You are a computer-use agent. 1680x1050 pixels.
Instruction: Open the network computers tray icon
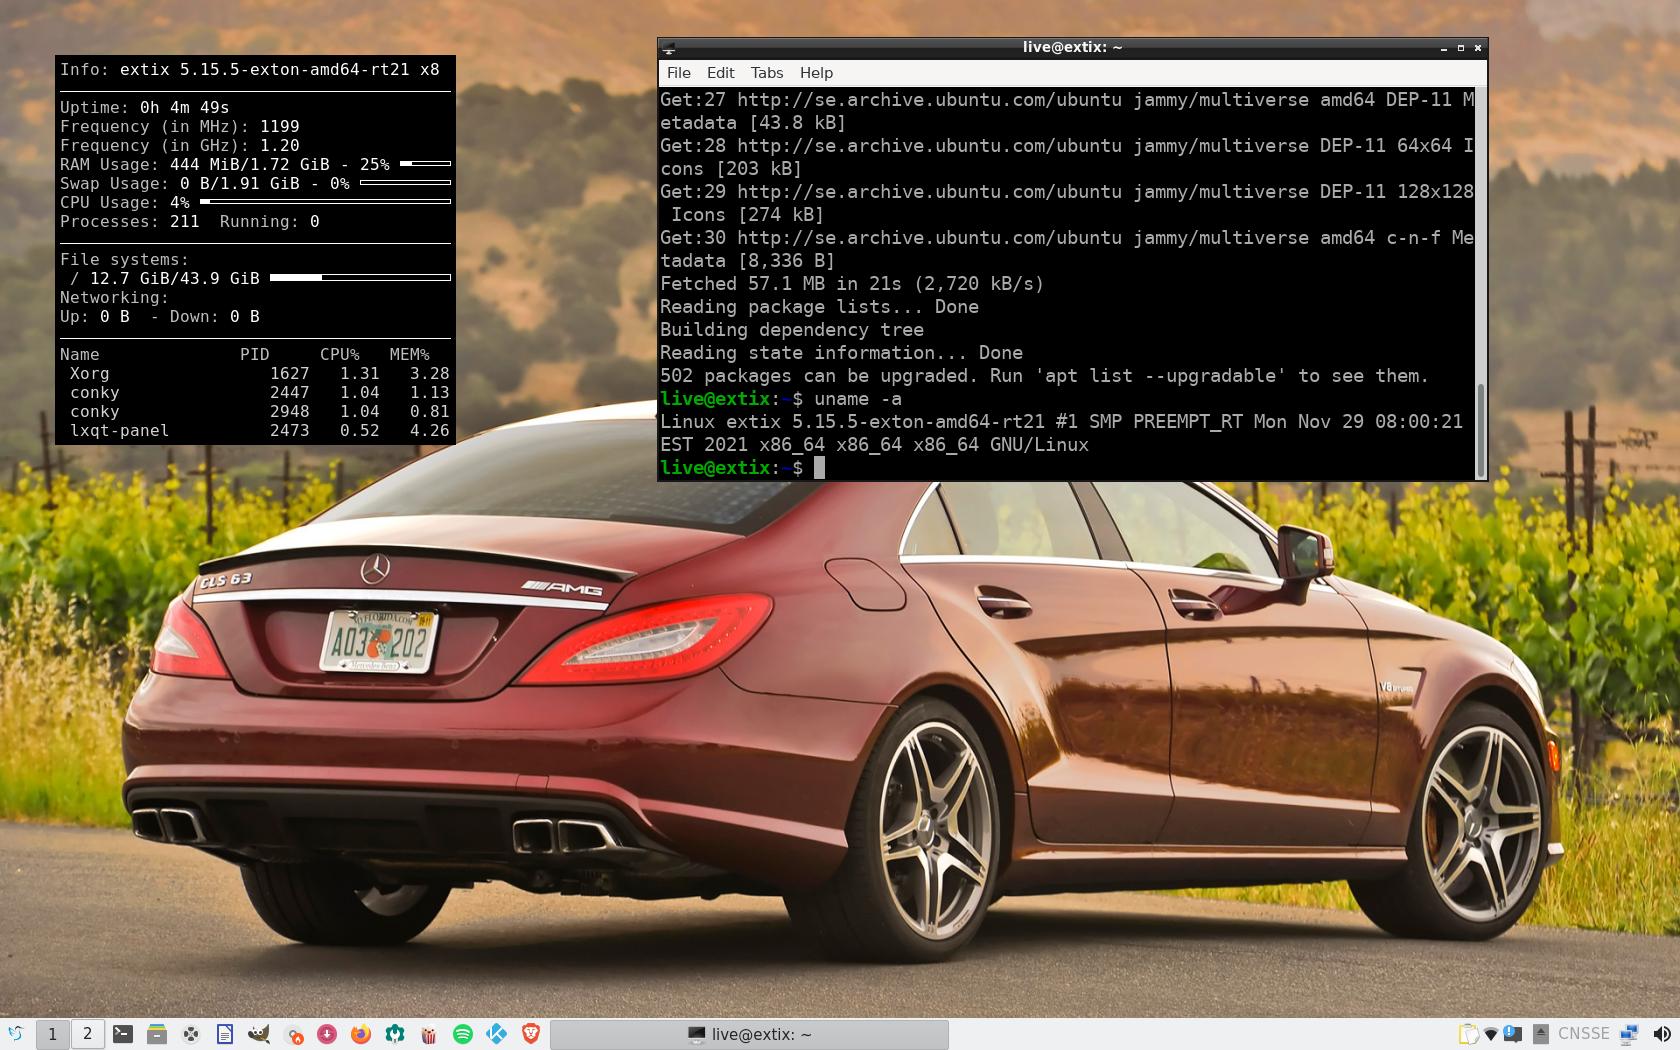(x=1630, y=1034)
